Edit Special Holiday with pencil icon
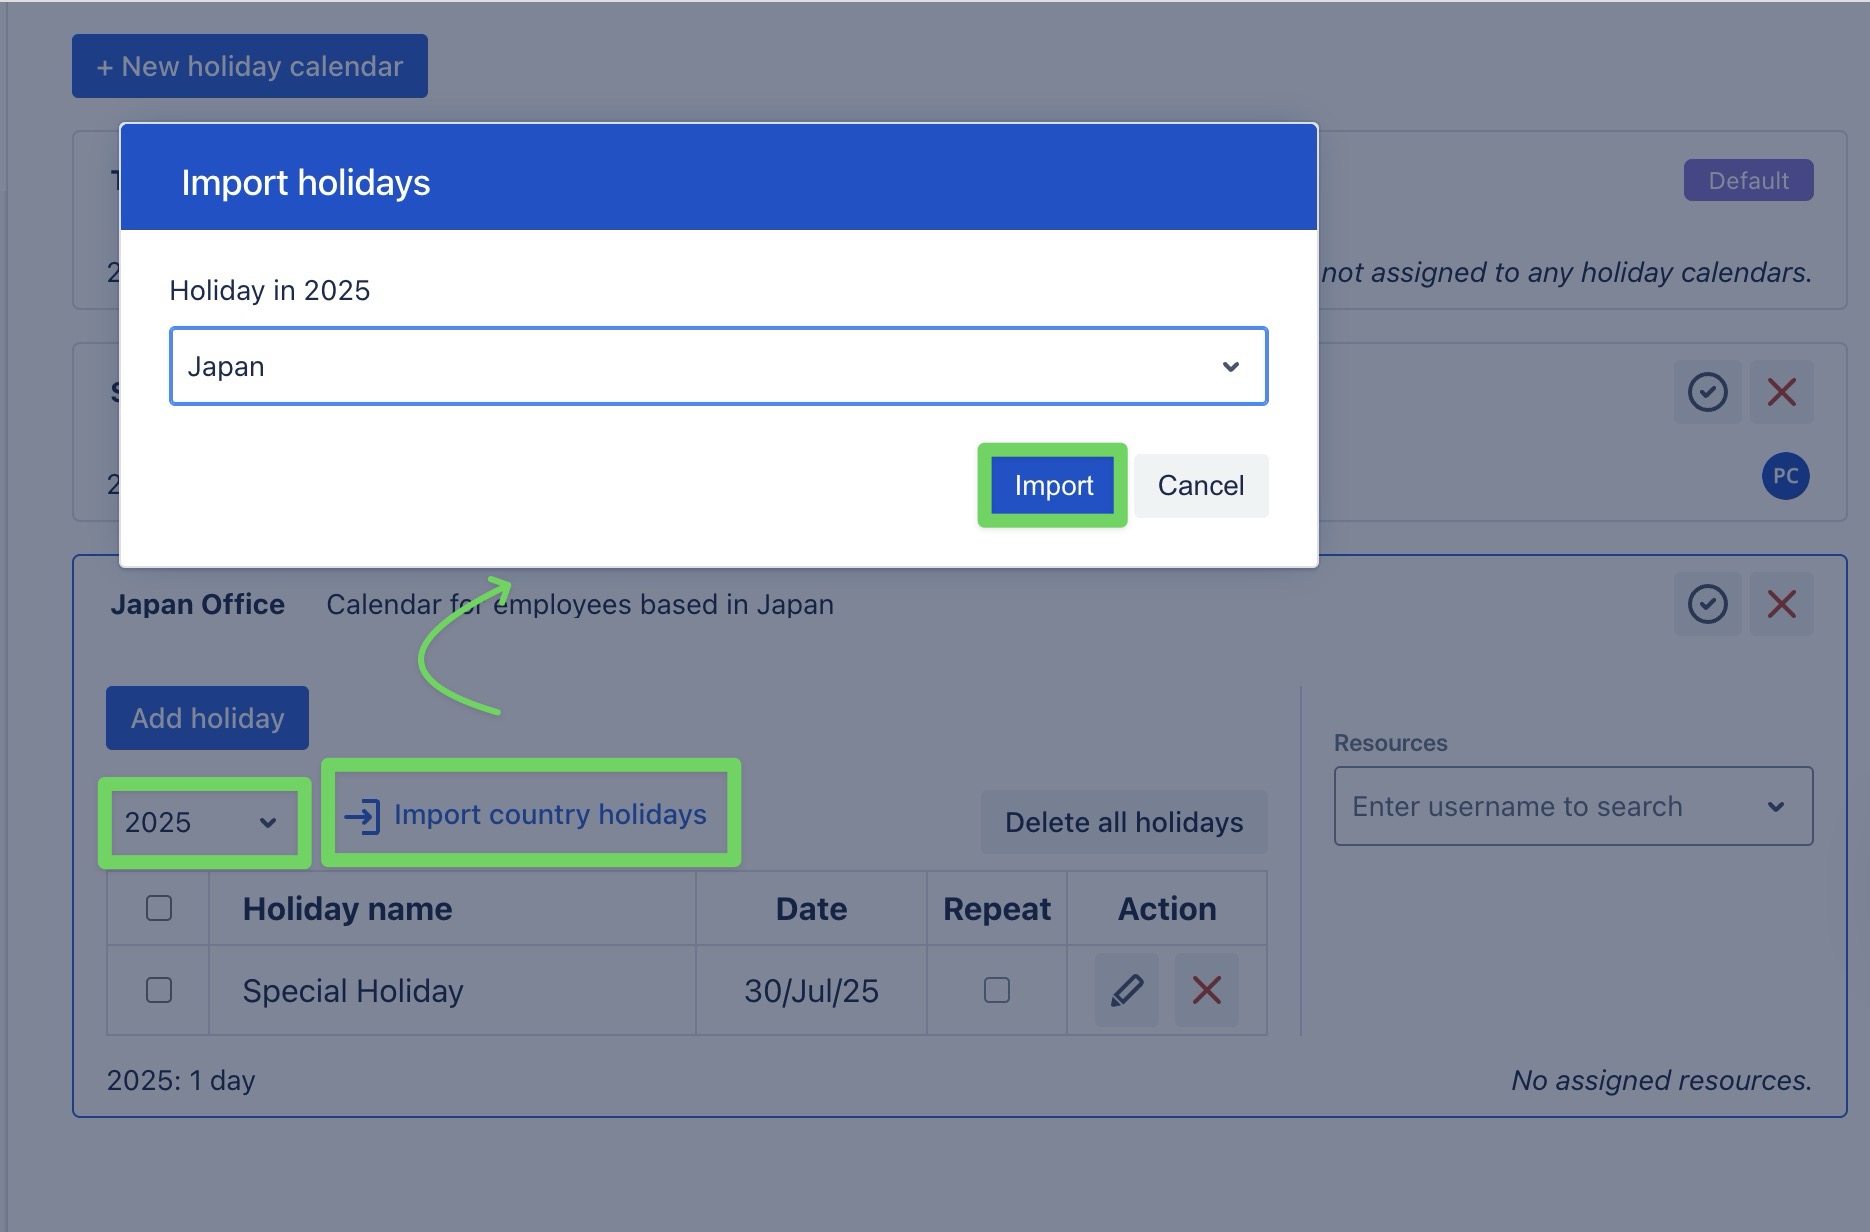The height and width of the screenshot is (1232, 1870). [1126, 990]
